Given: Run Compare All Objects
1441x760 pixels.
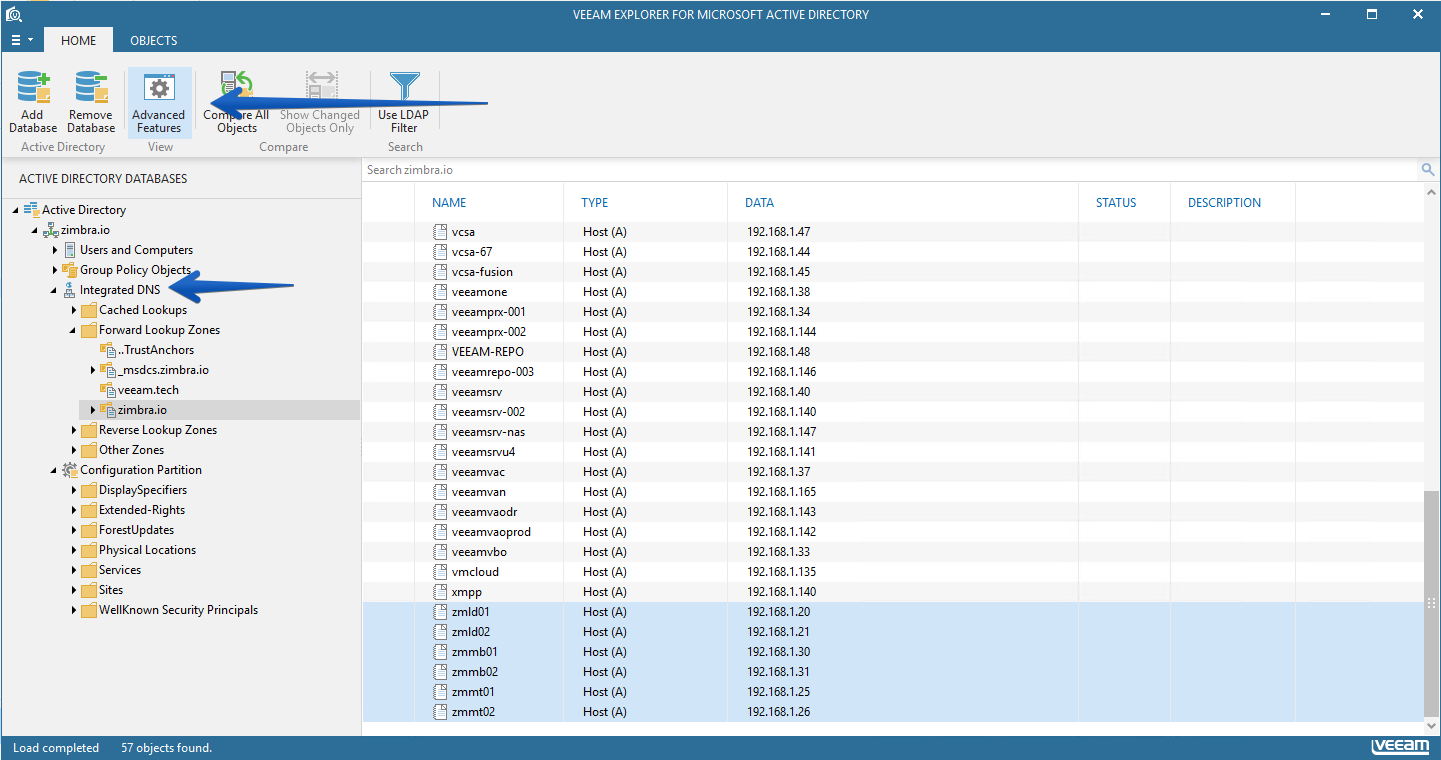Looking at the screenshot, I should point(237,102).
